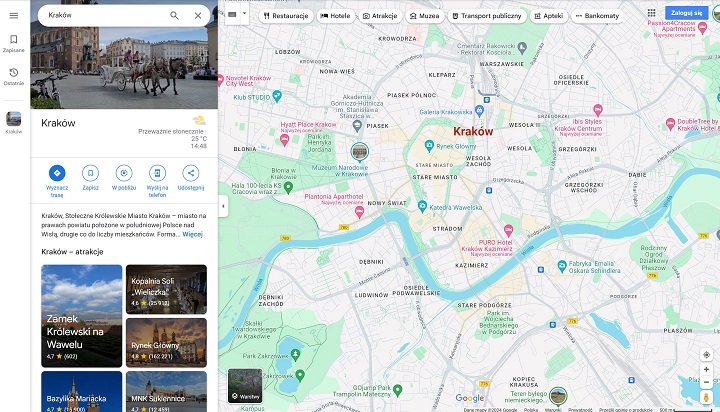Viewport: 720px width, 412px height.
Task: Open Ostatnie recent history
Action: tap(14, 77)
